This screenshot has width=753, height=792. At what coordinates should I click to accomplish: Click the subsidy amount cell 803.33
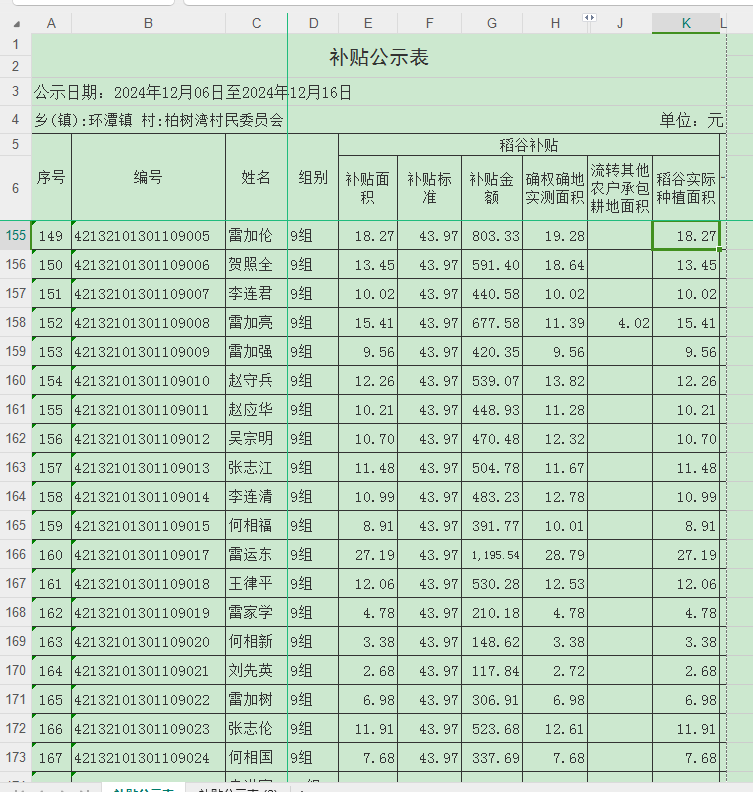point(492,236)
